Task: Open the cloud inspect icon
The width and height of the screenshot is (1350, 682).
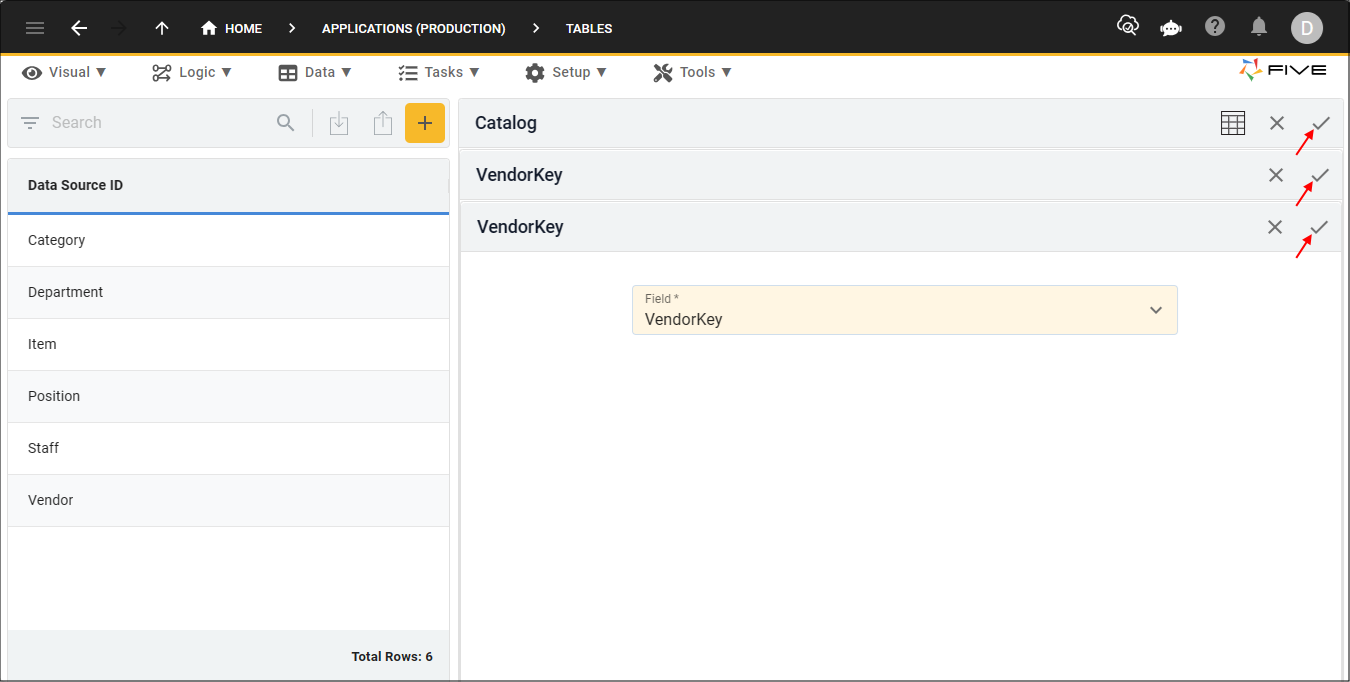Action: (1128, 26)
